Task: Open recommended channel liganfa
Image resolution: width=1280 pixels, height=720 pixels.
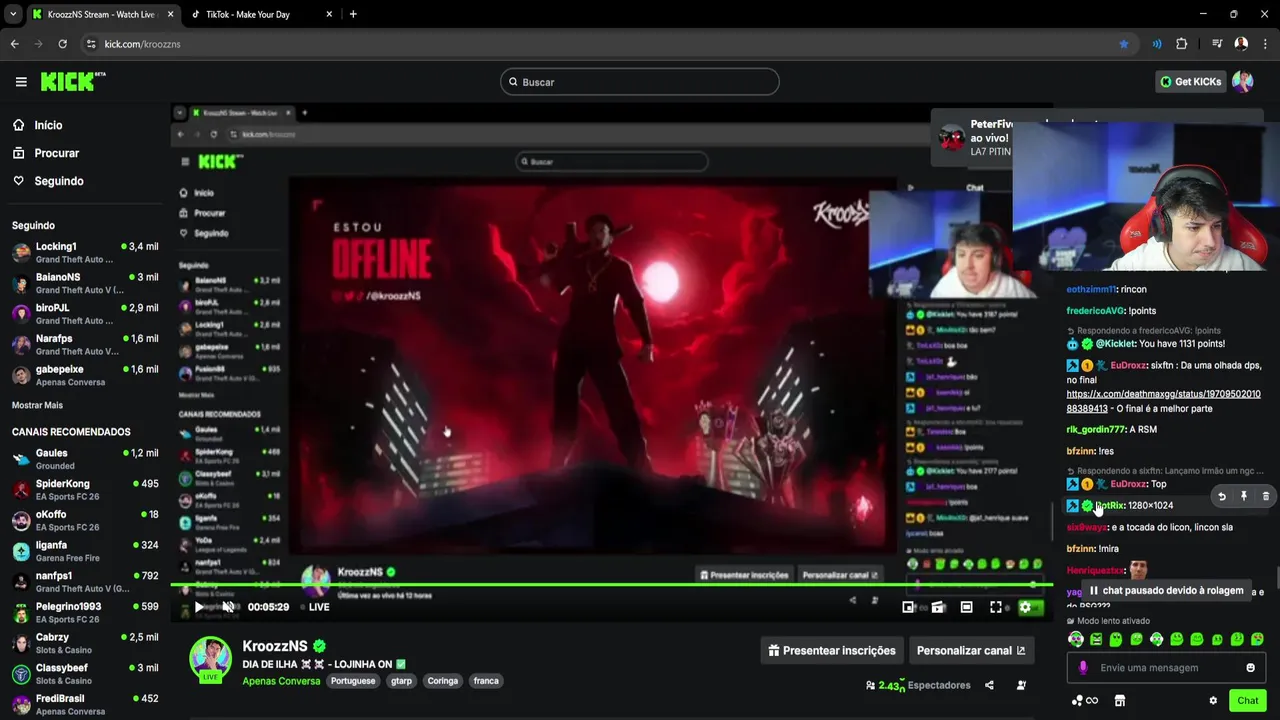Action: tap(84, 551)
